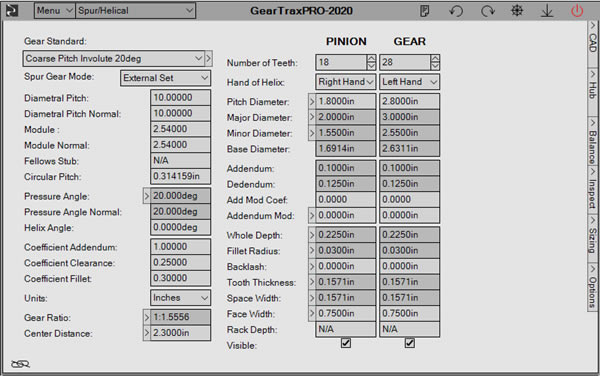Click gear Dedendum 0.1250in value

point(409,184)
